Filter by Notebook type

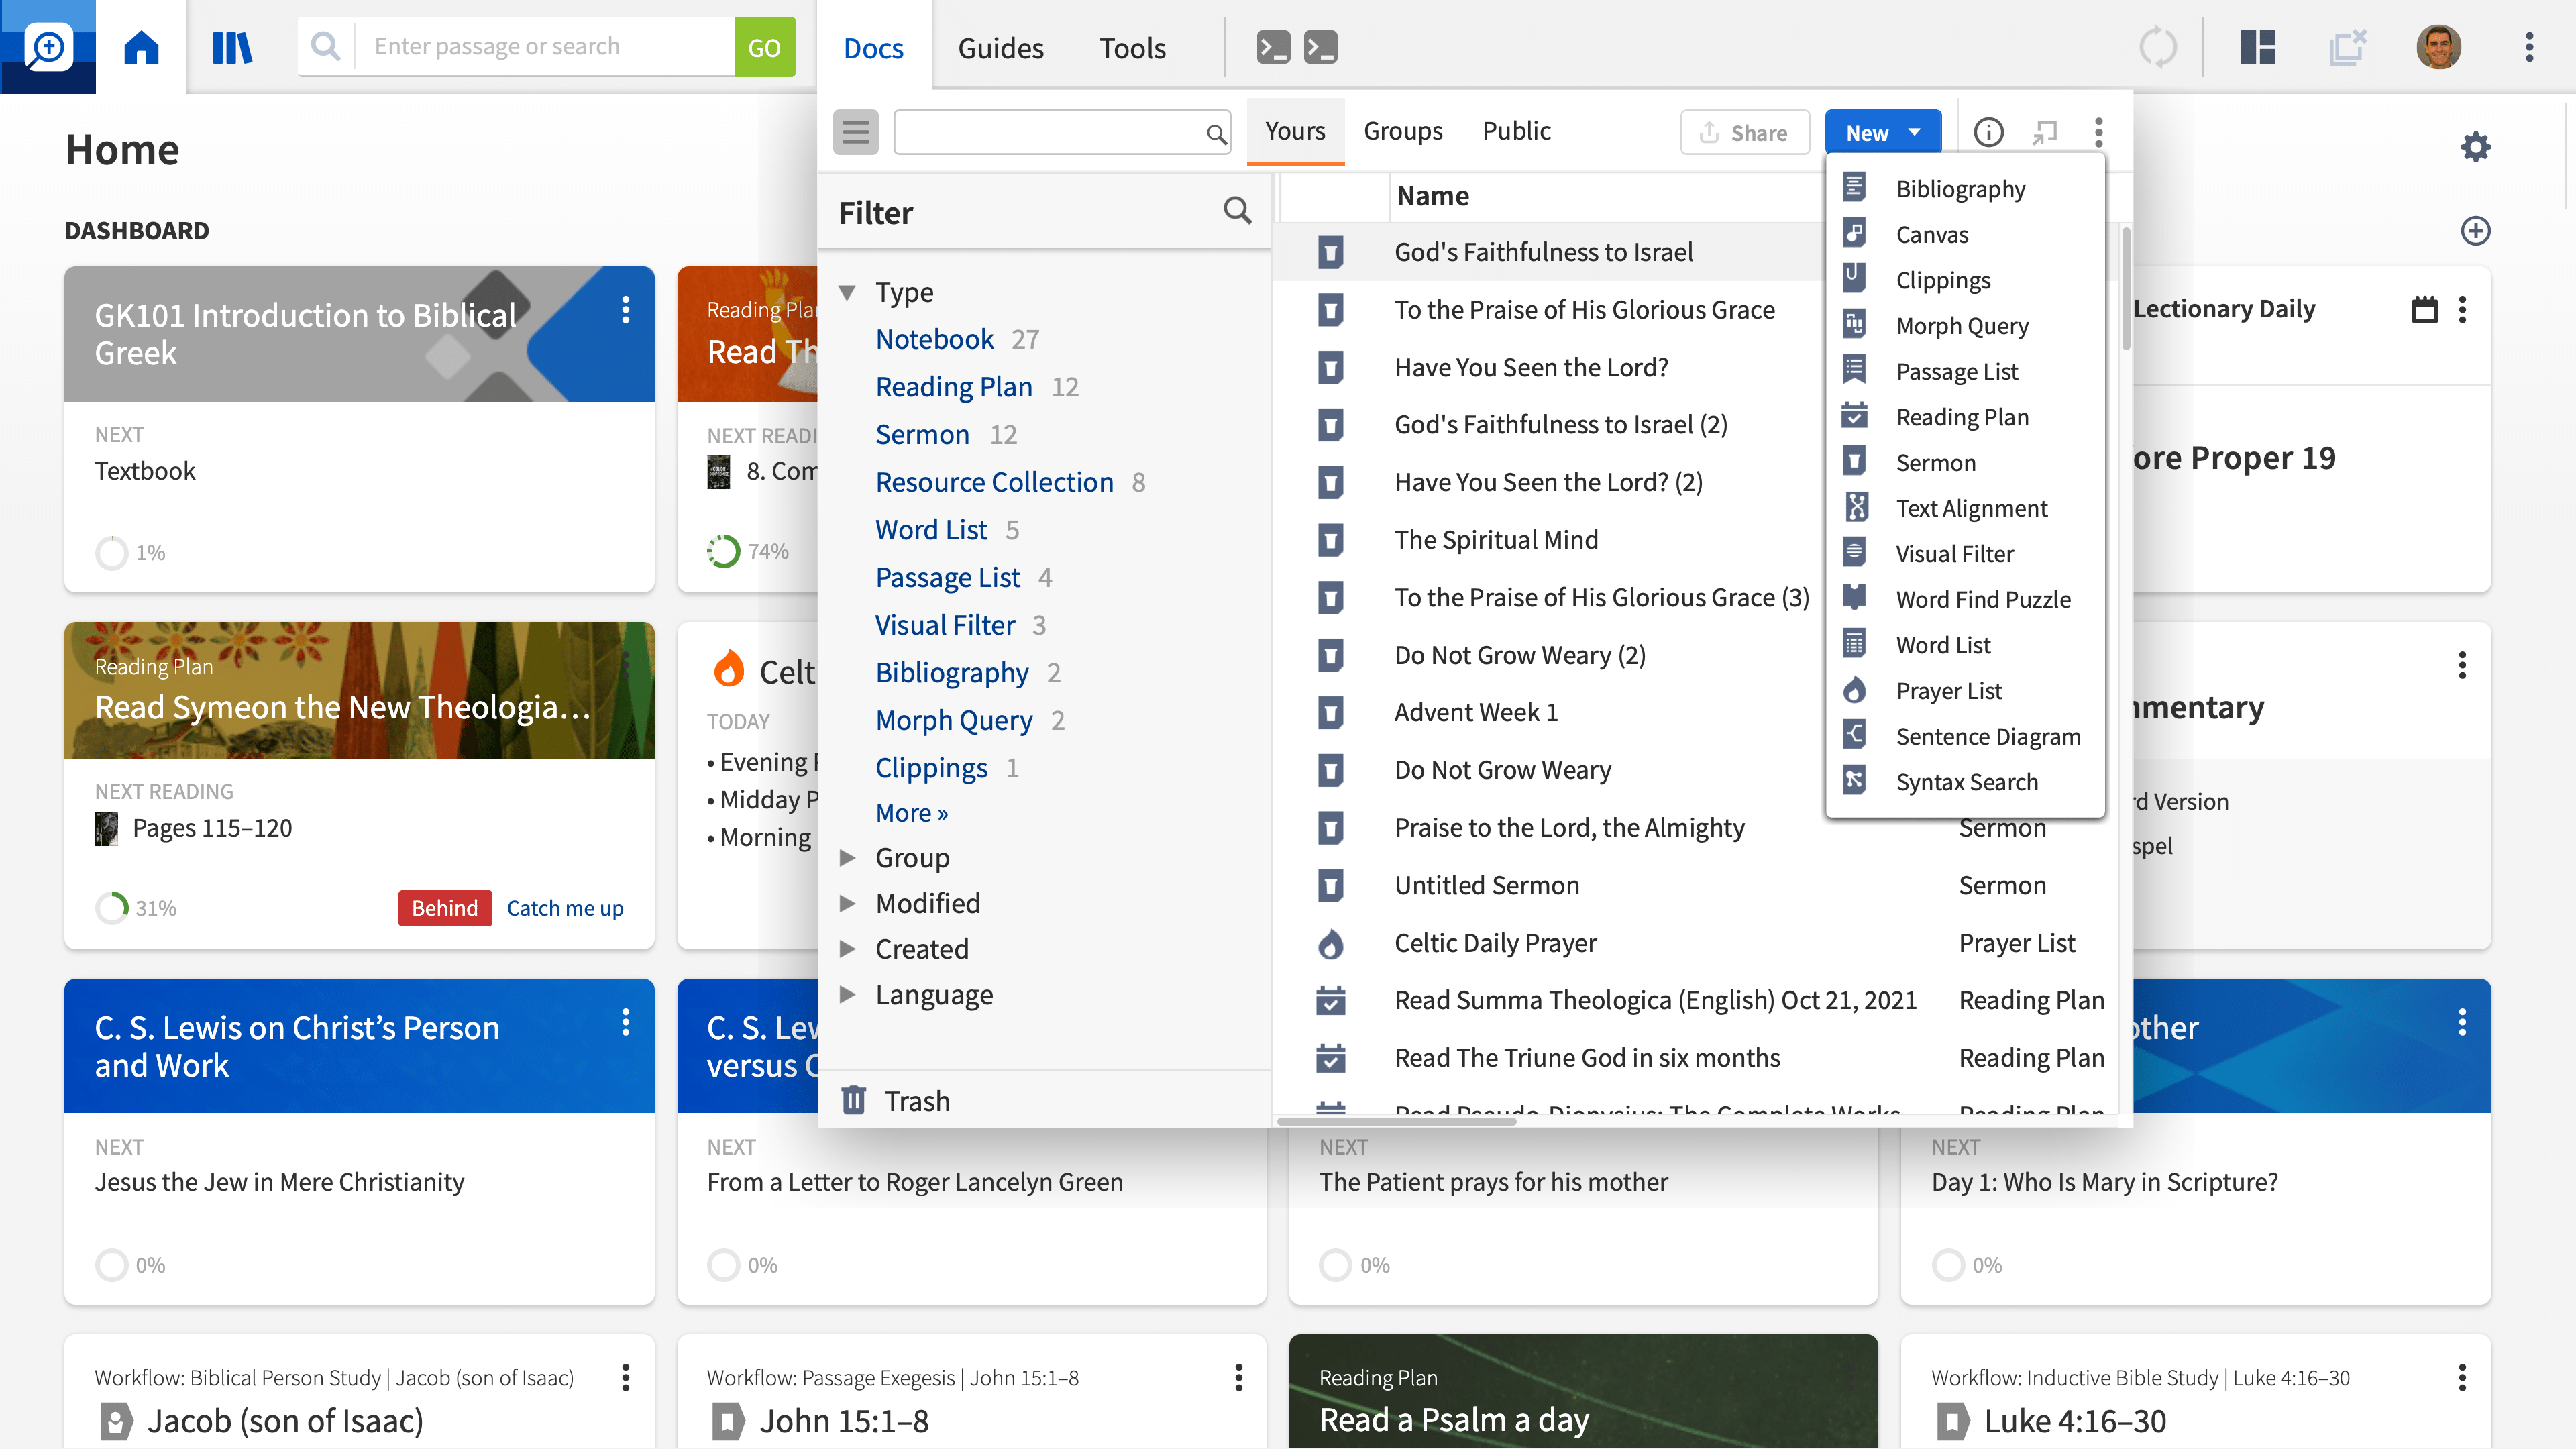click(934, 339)
